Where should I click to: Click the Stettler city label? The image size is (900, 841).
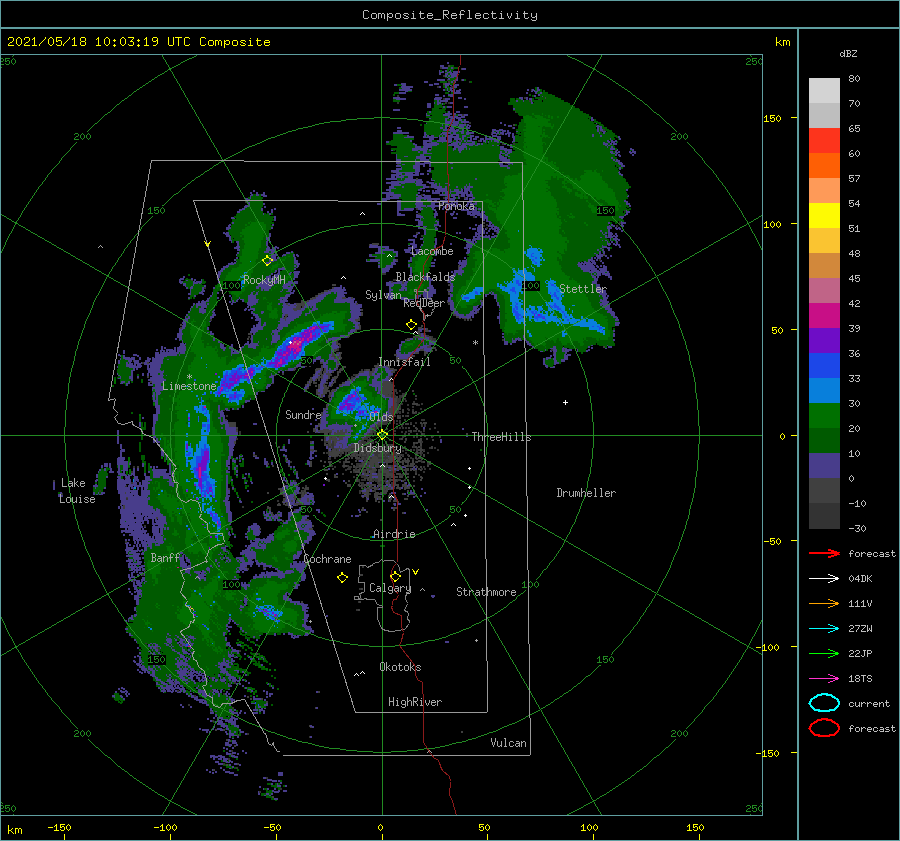coord(583,289)
